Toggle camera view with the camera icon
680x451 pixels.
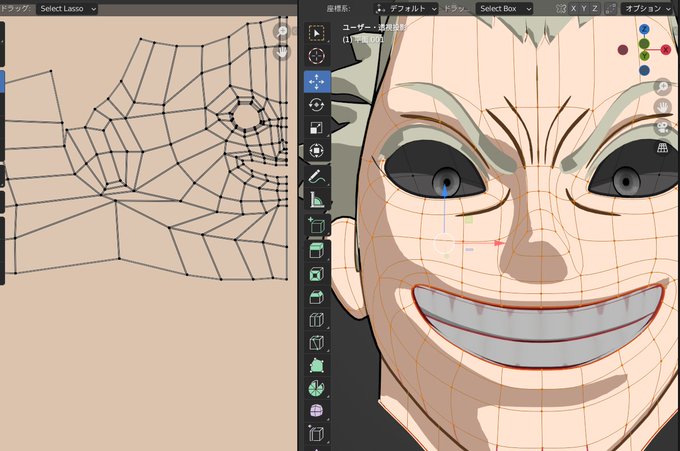(663, 128)
